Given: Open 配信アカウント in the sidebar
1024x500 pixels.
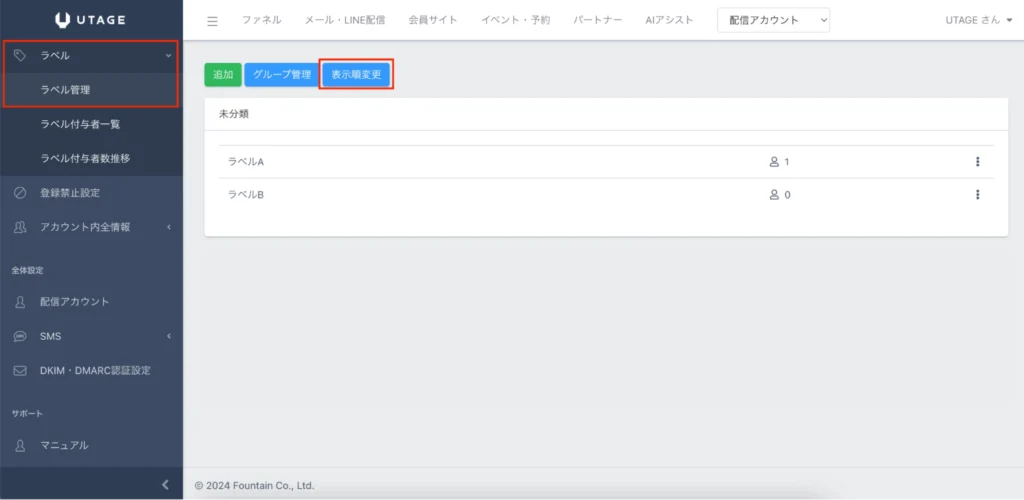Looking at the screenshot, I should tap(74, 302).
